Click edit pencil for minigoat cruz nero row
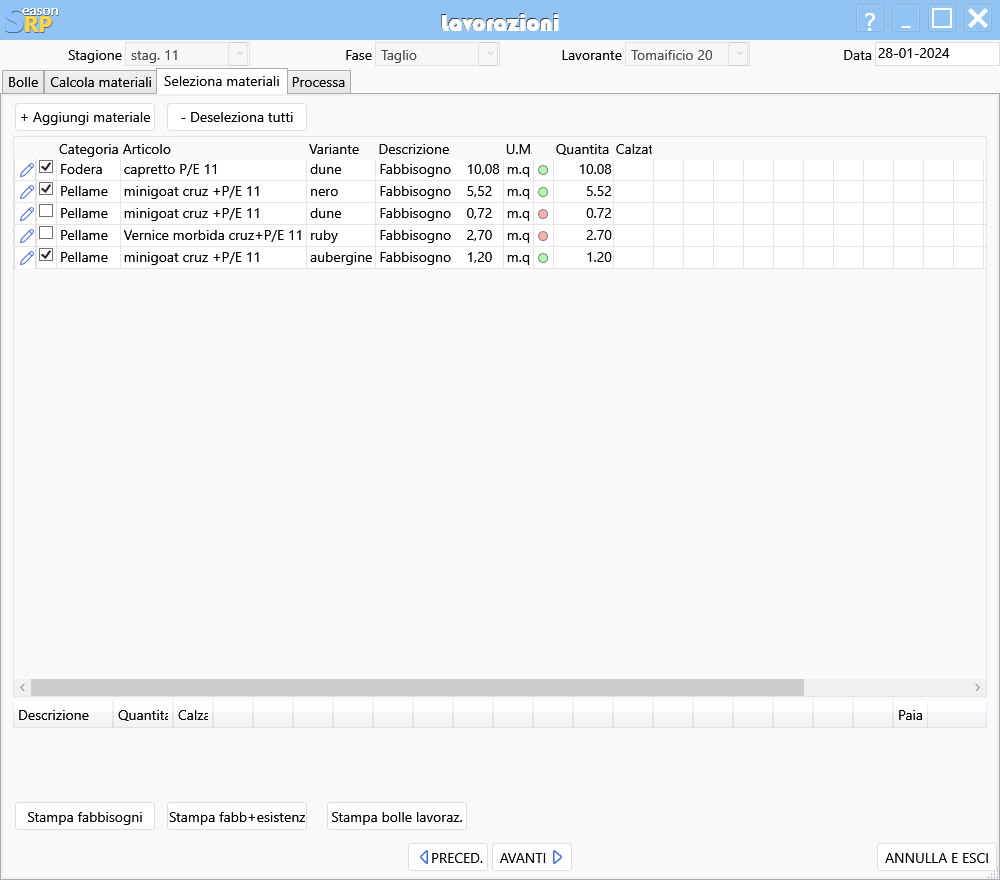Viewport: 1000px width, 880px height. coord(26,192)
